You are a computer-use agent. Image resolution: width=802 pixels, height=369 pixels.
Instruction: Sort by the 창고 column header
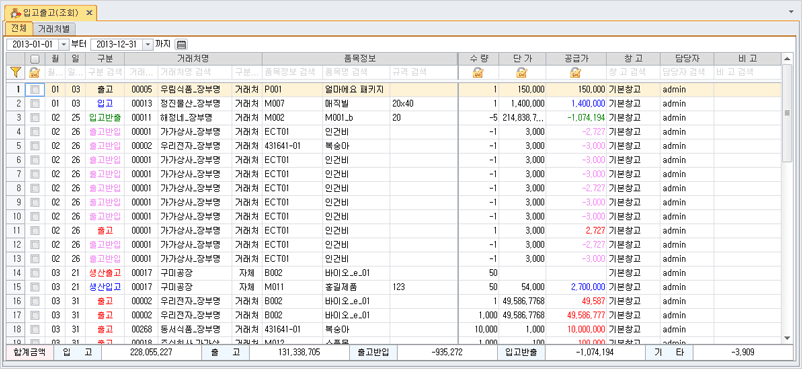coord(633,59)
